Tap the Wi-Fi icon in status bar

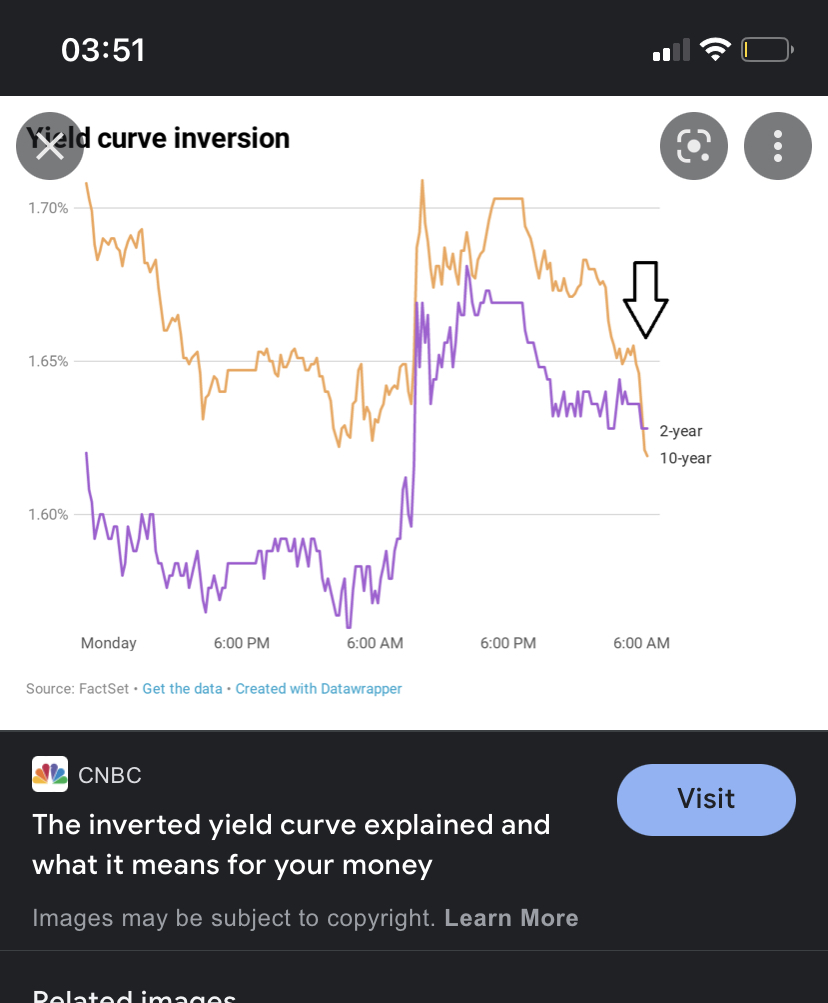coord(715,49)
